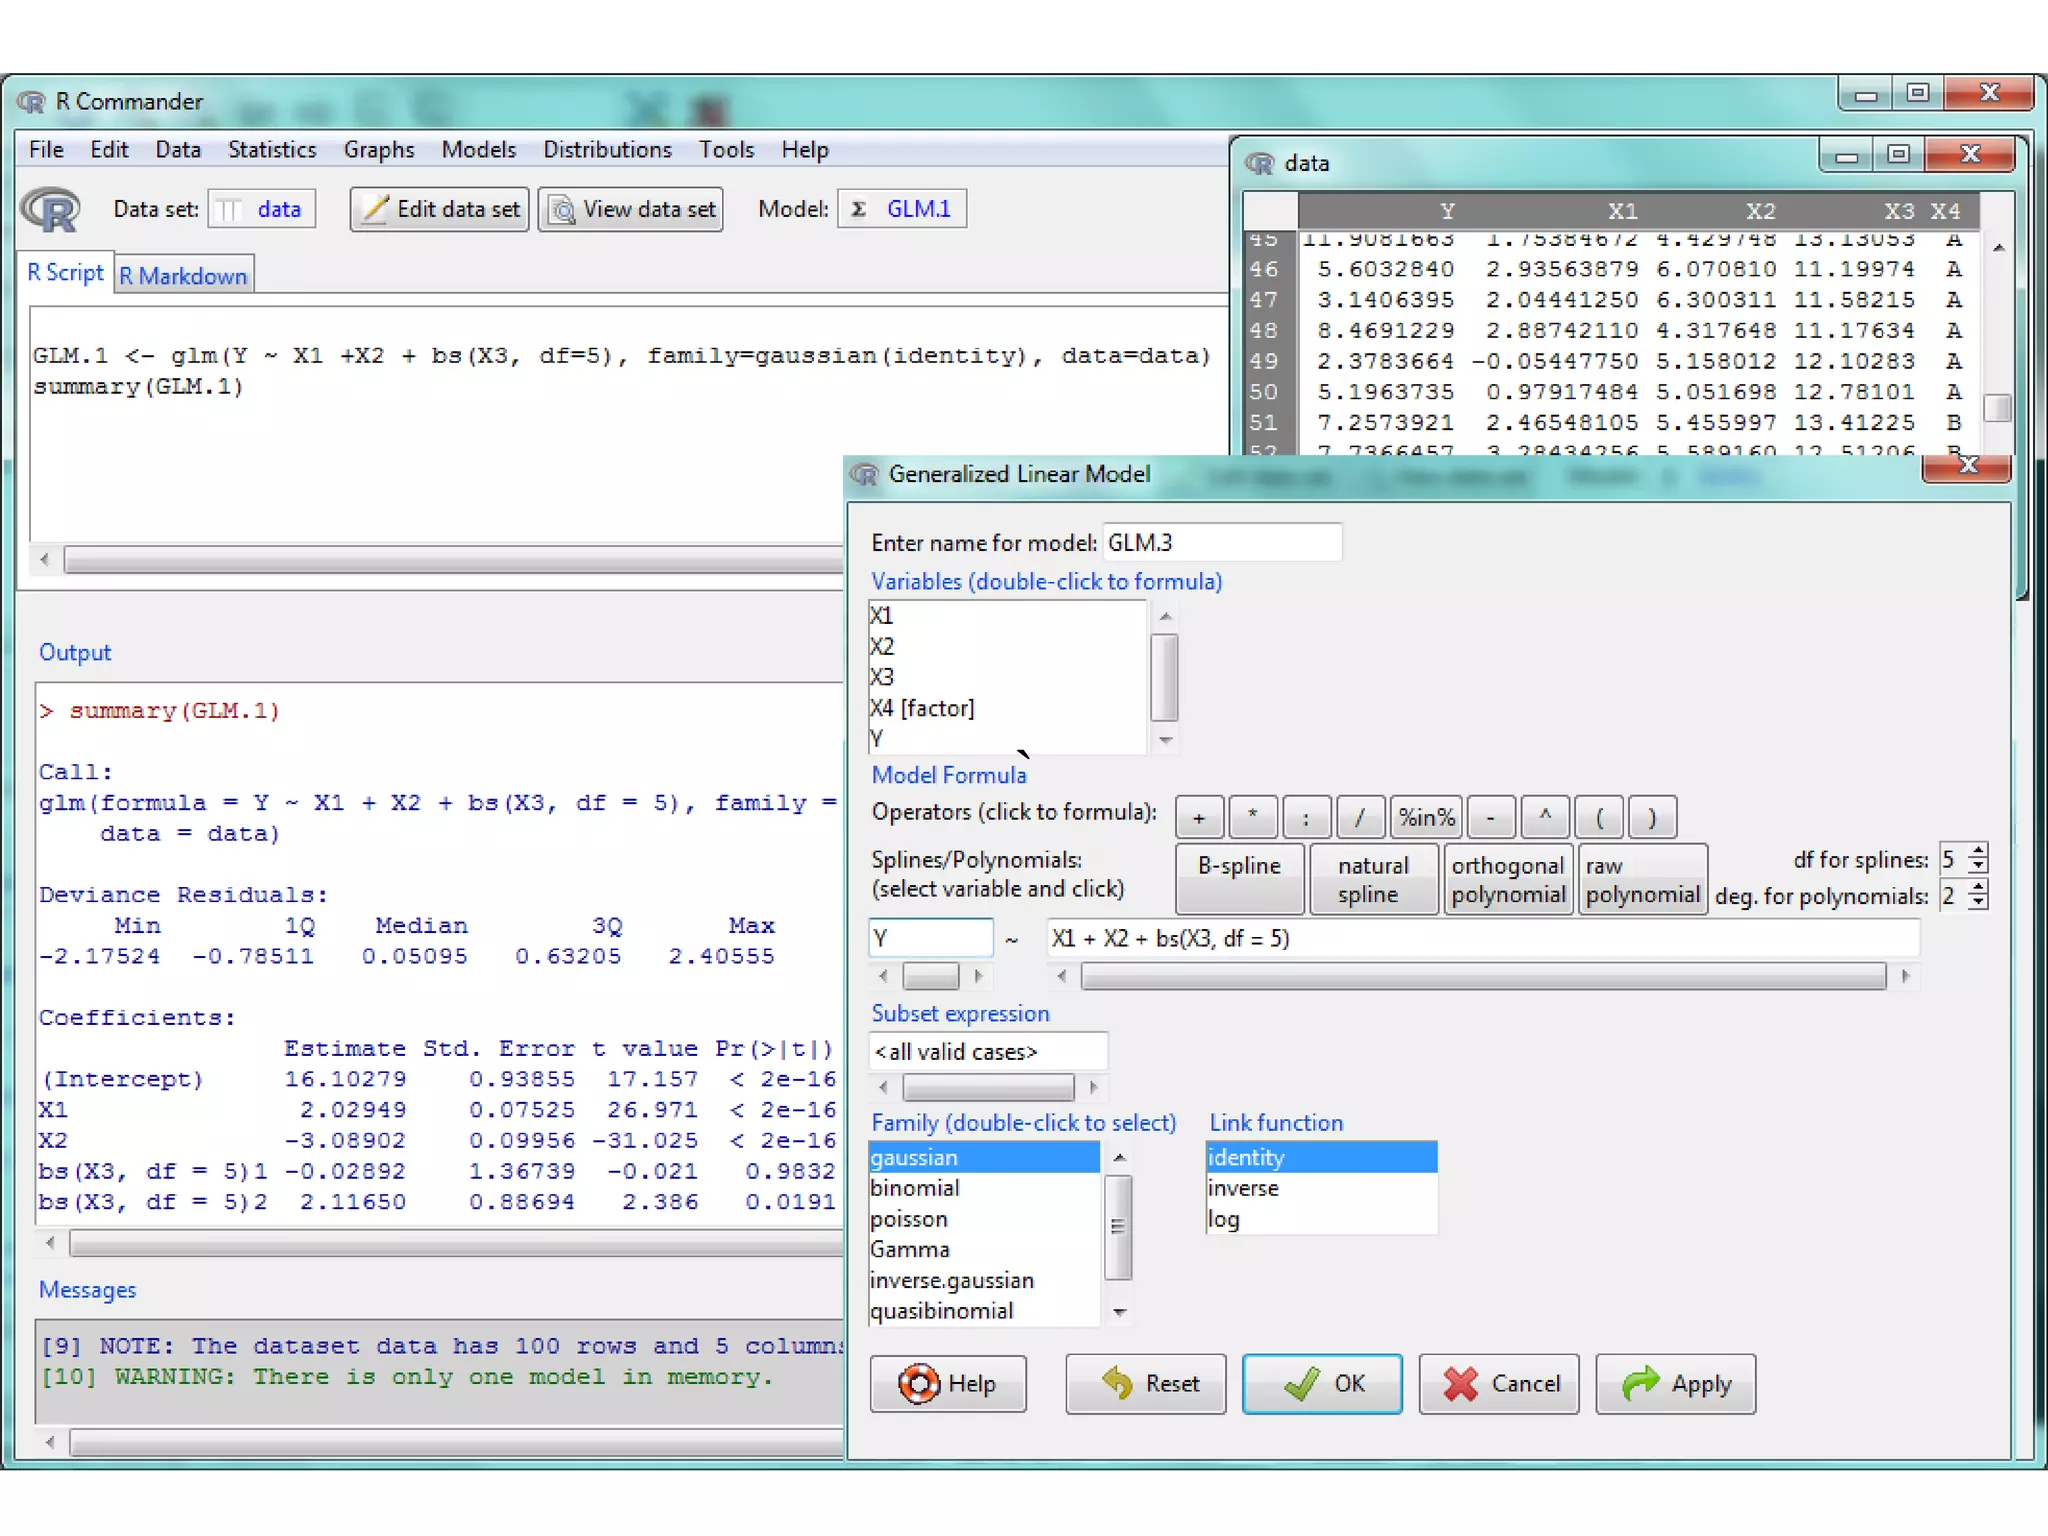
Task: Select the poisson family in list
Action: [908, 1219]
